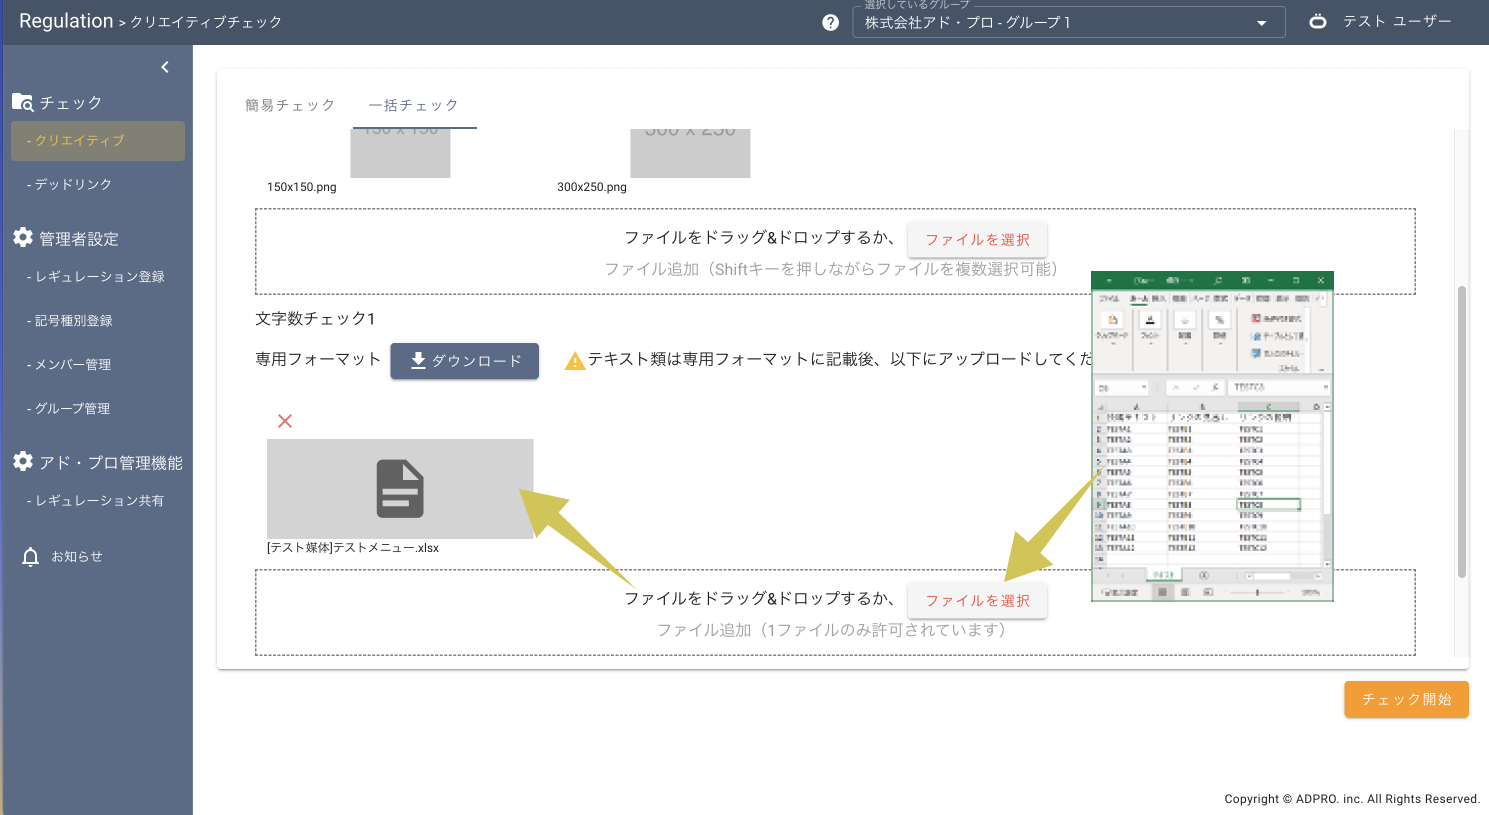1489x815 pixels.
Task: Click the upper ファイルを選択 button for images
Action: point(977,240)
